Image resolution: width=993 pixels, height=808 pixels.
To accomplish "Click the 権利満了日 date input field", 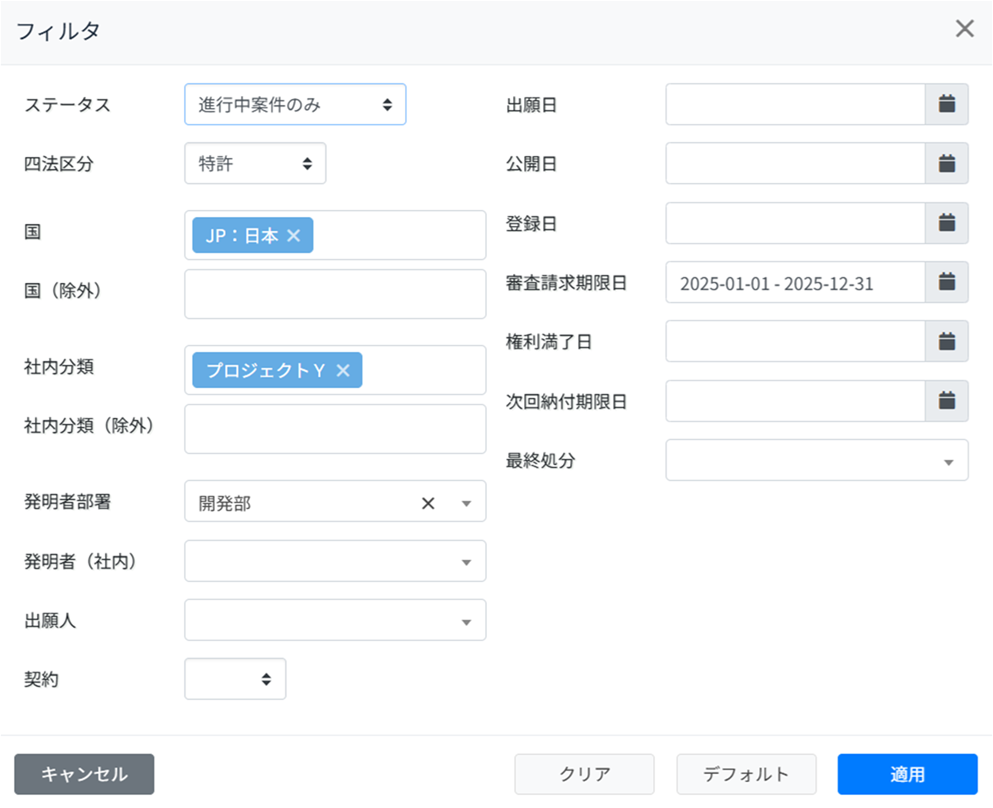I will point(795,341).
